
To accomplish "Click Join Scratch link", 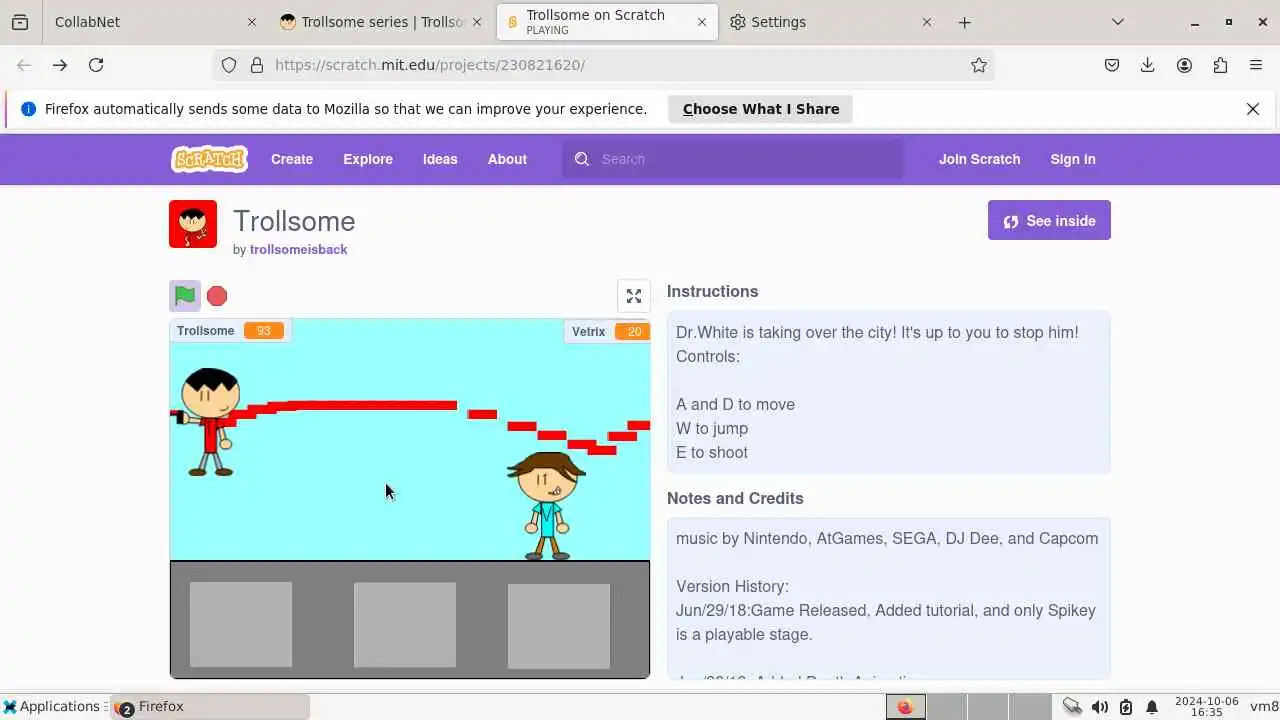I will (x=979, y=159).
